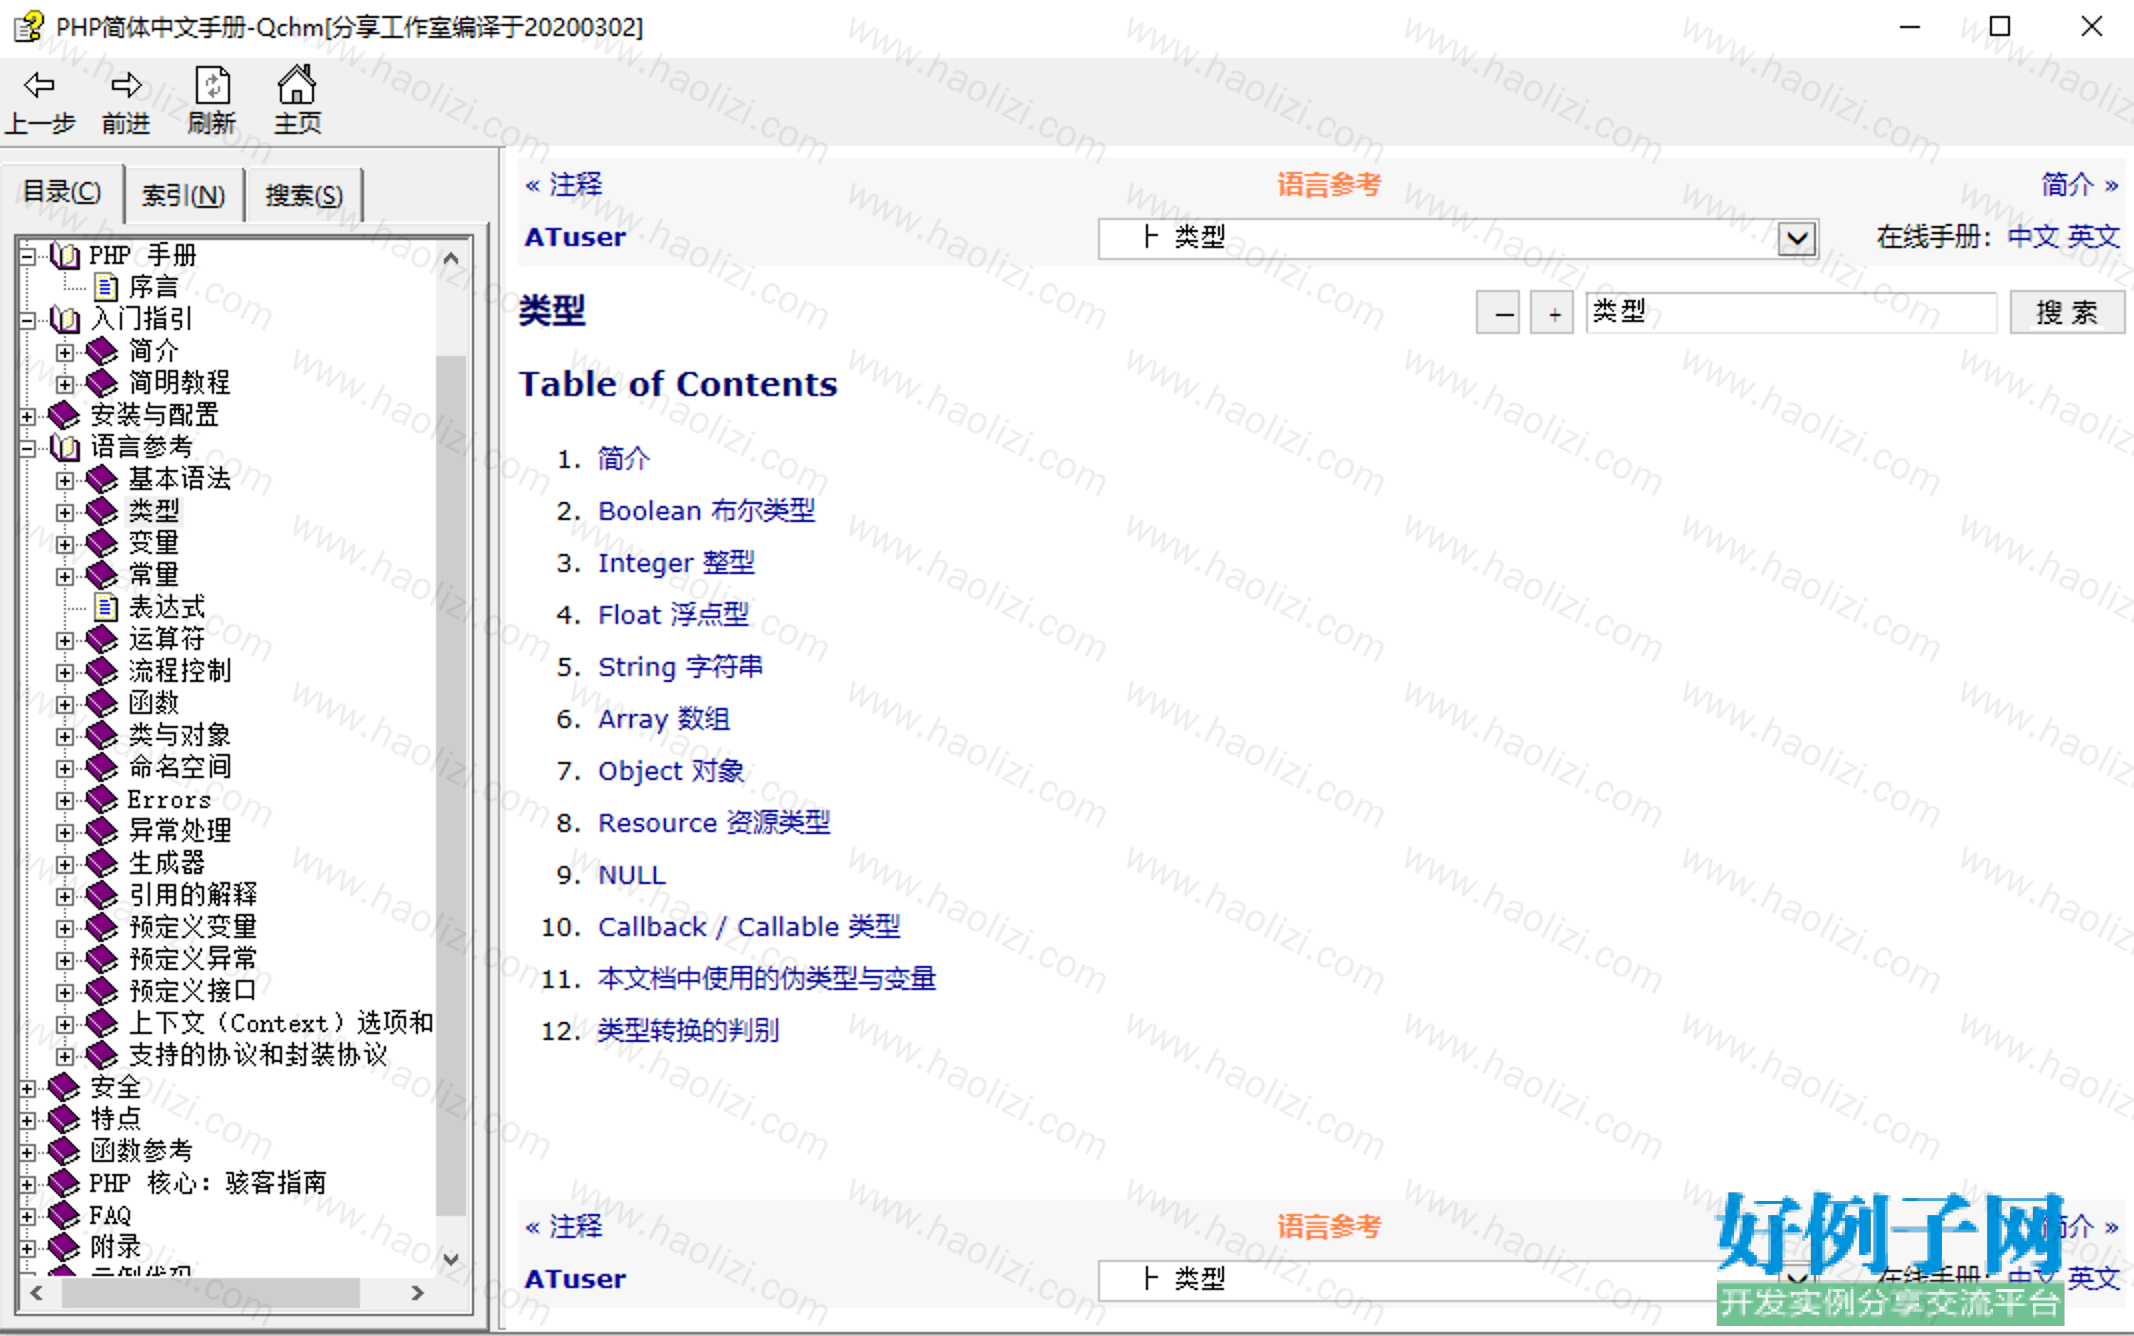
Task: Click the page icon beside 序言
Action: [x=106, y=288]
